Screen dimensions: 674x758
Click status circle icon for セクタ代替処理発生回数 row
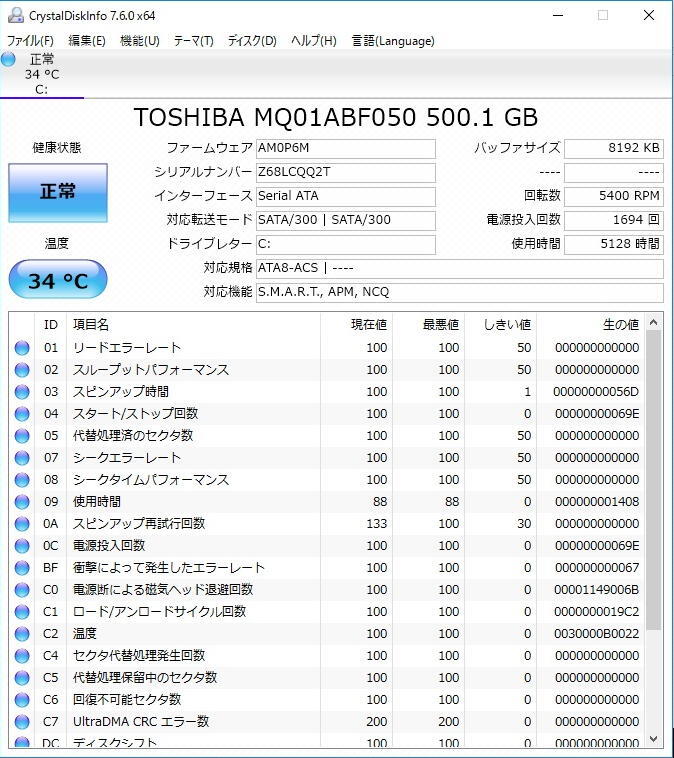click(x=22, y=656)
